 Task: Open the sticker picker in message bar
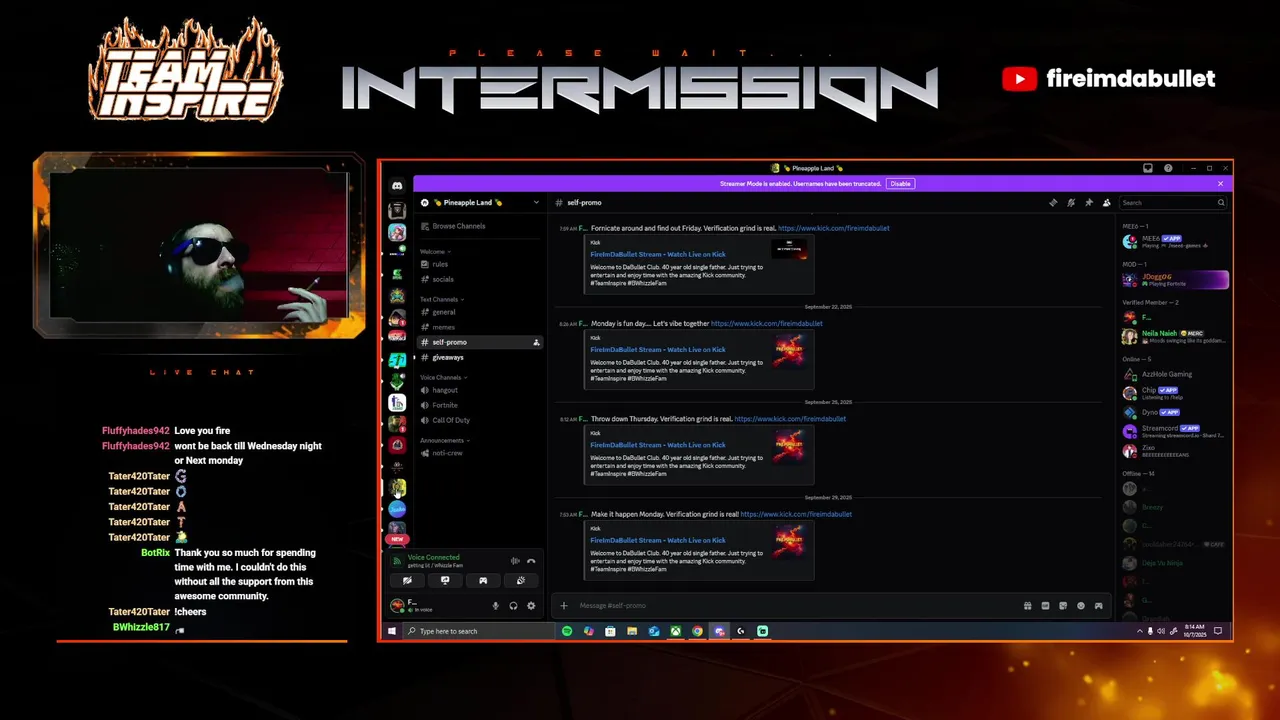coord(1063,606)
